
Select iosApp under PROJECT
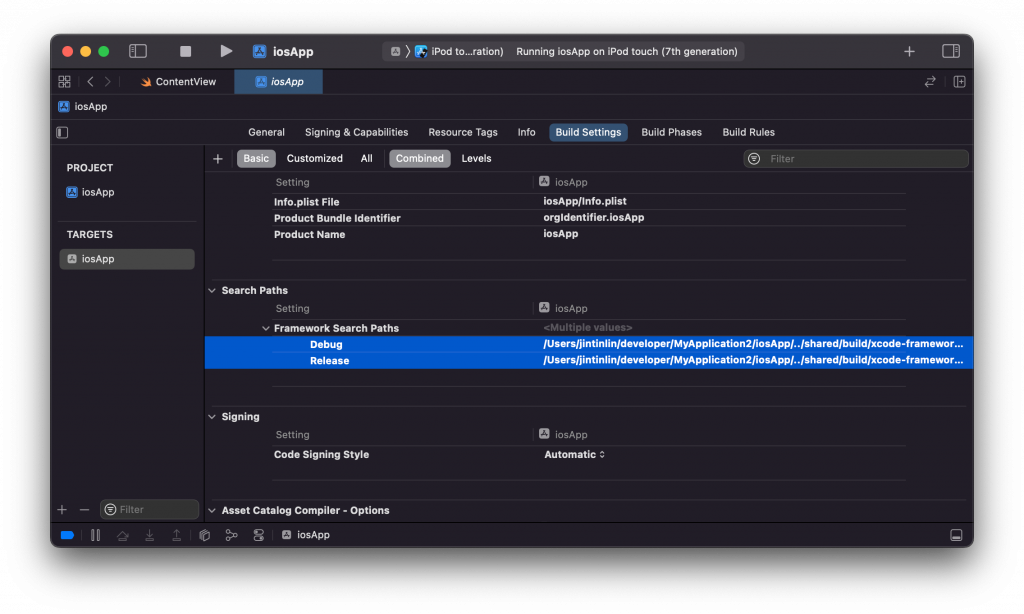click(x=91, y=192)
